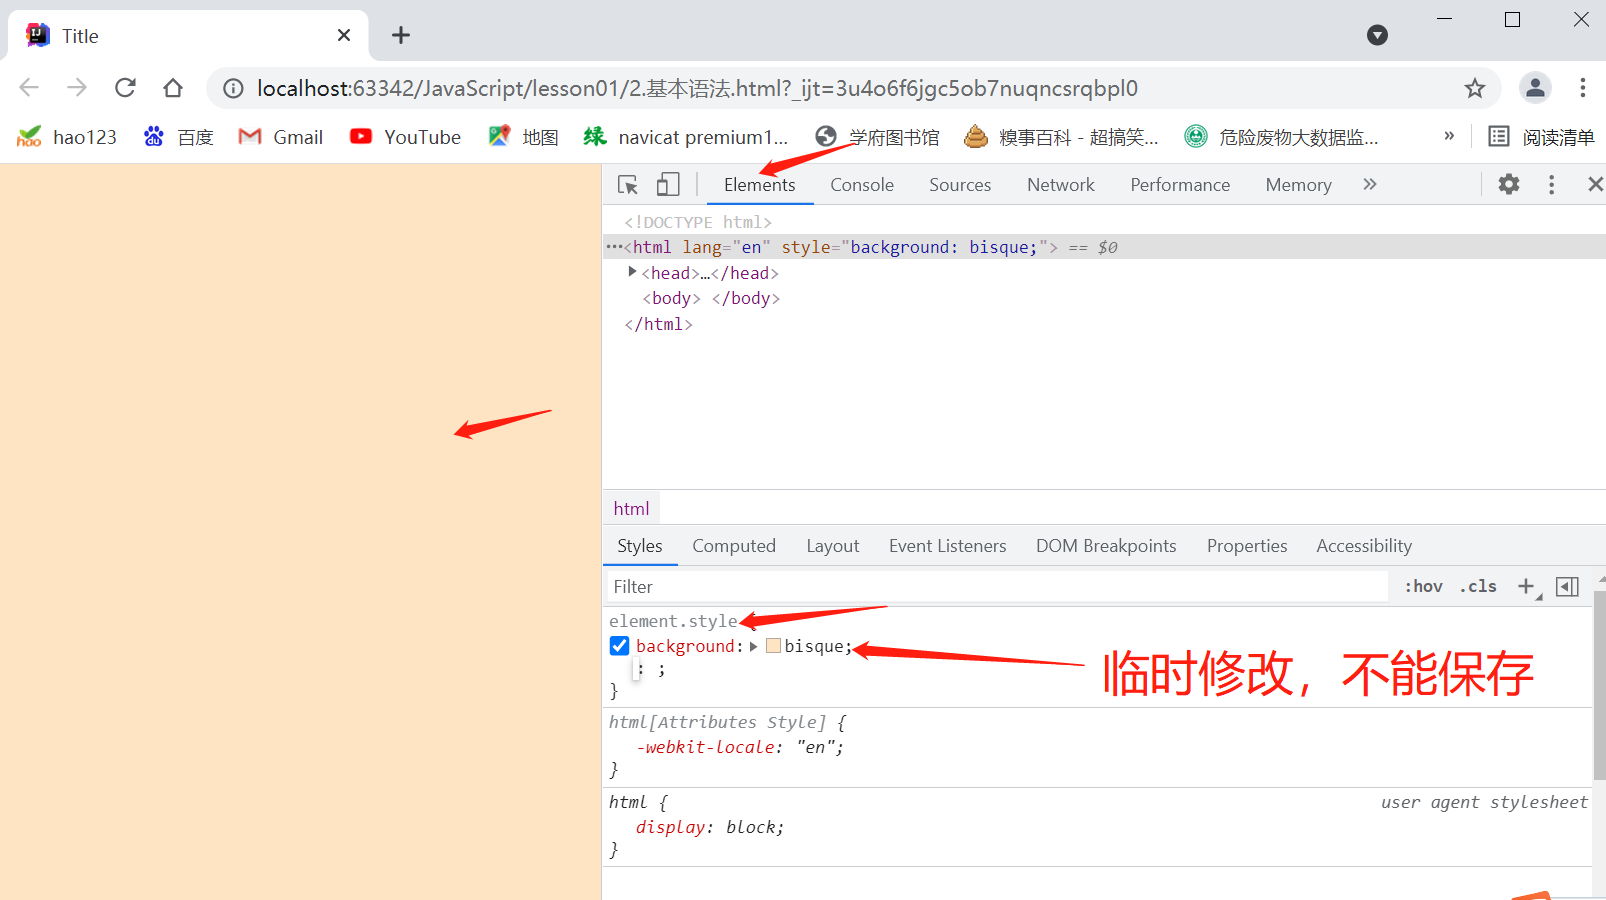Select the html element row
Screen dimensions: 1606x900
point(1104,247)
